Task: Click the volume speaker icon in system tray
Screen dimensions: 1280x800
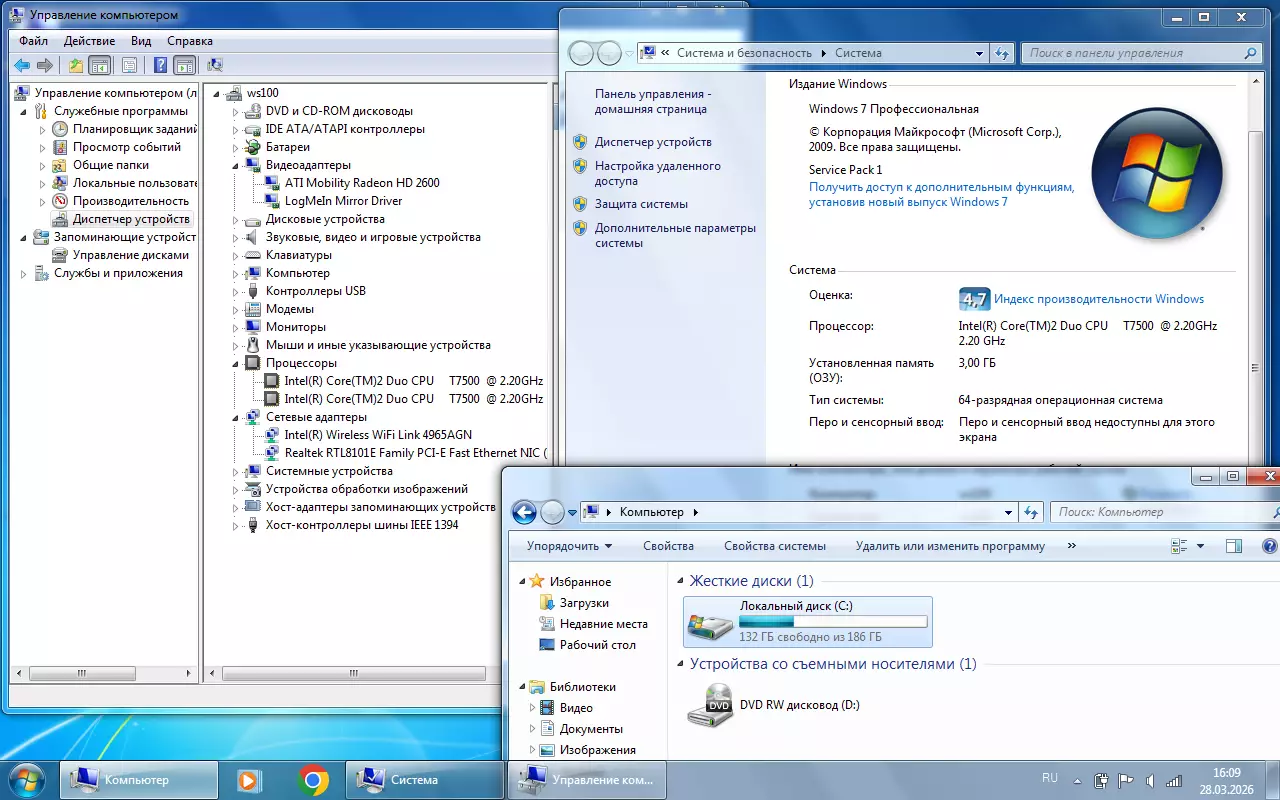Action: 1149,779
